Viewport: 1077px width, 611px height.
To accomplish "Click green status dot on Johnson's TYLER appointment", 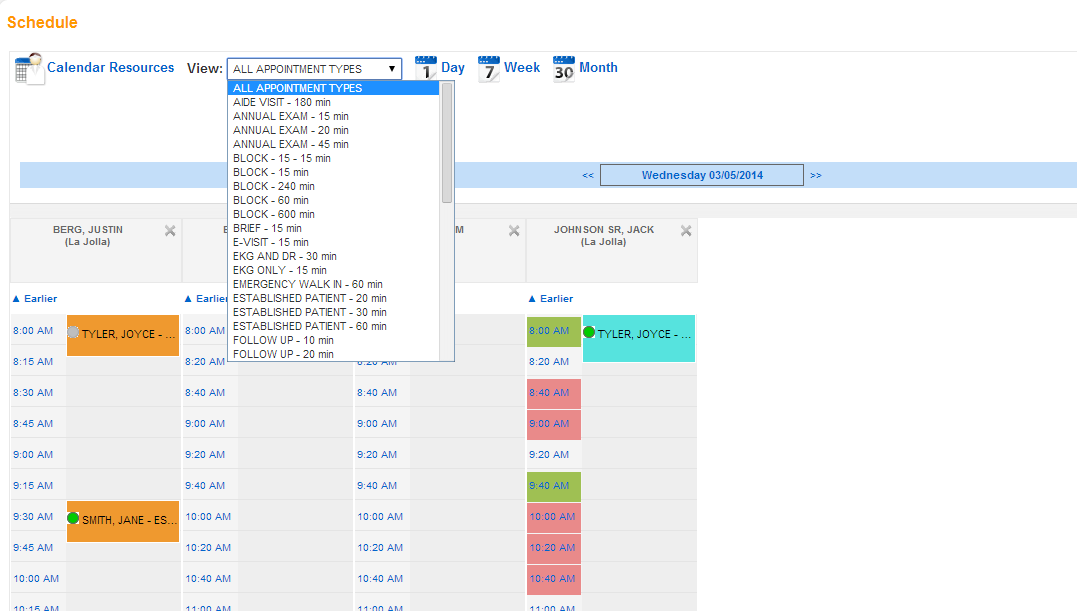I will click(x=589, y=332).
